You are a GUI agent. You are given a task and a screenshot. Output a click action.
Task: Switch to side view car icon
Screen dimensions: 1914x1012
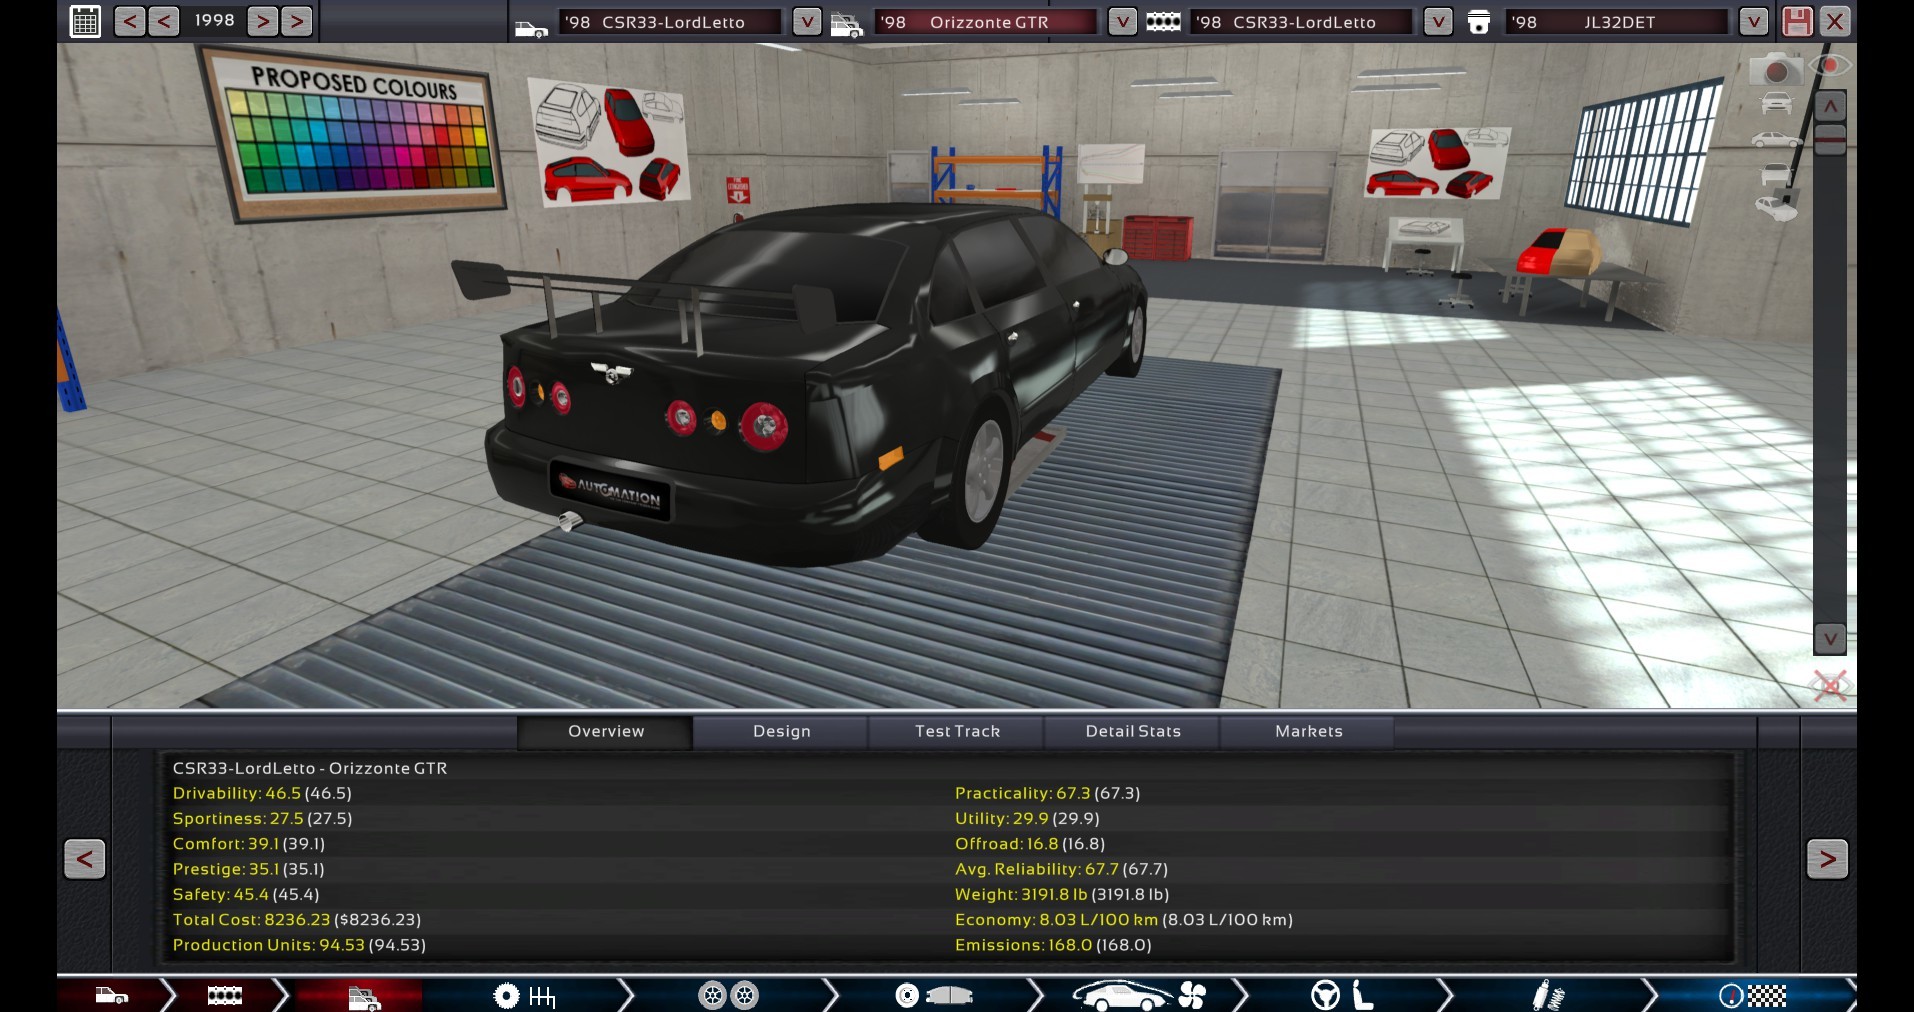click(1776, 139)
